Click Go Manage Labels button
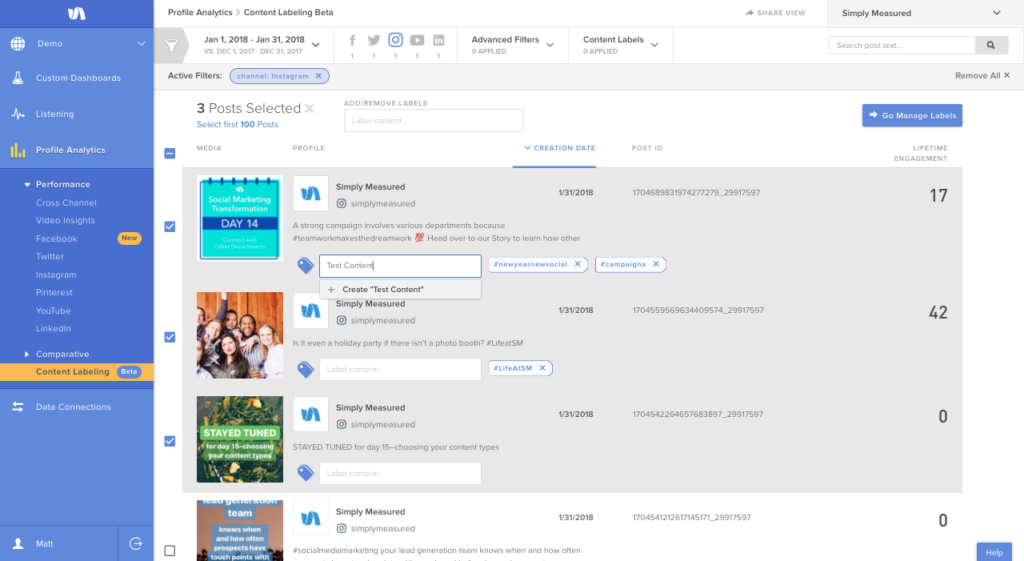Image resolution: width=1024 pixels, height=561 pixels. coord(912,116)
